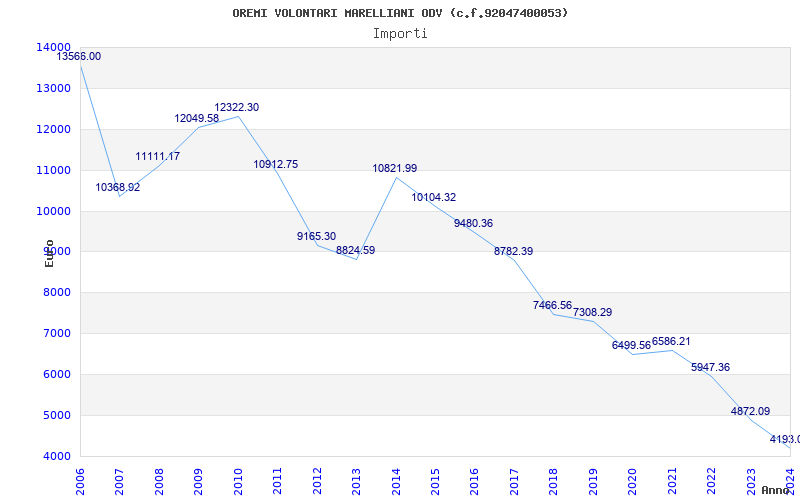Select the 13566.00 data label

tap(79, 57)
